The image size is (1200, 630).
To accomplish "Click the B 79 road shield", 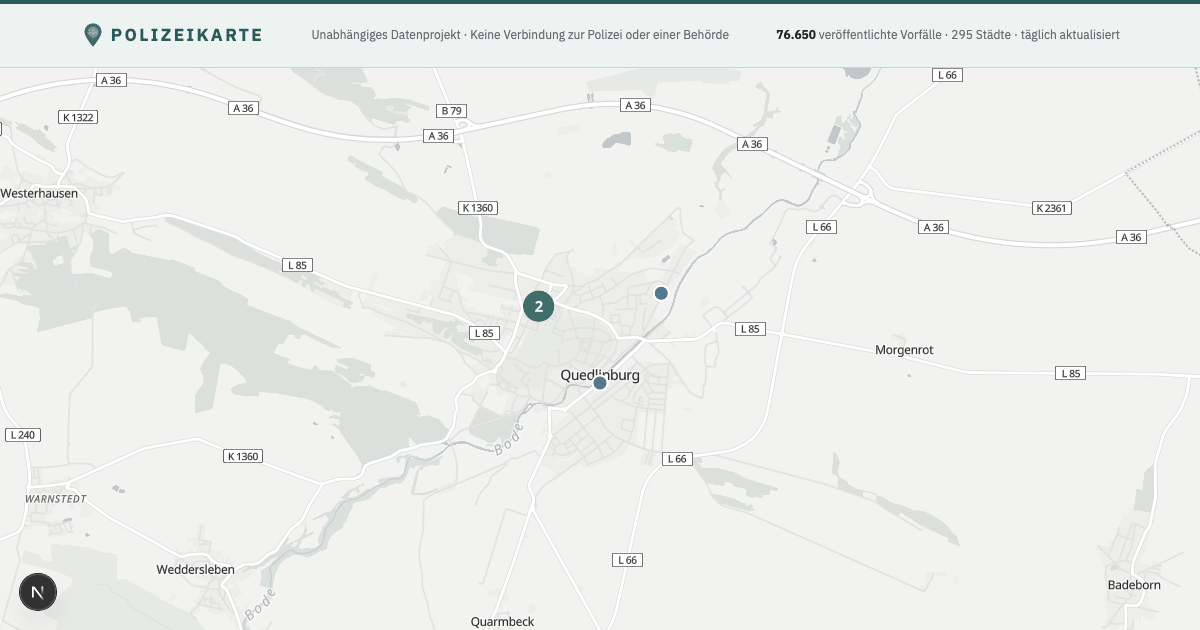I will [x=452, y=111].
